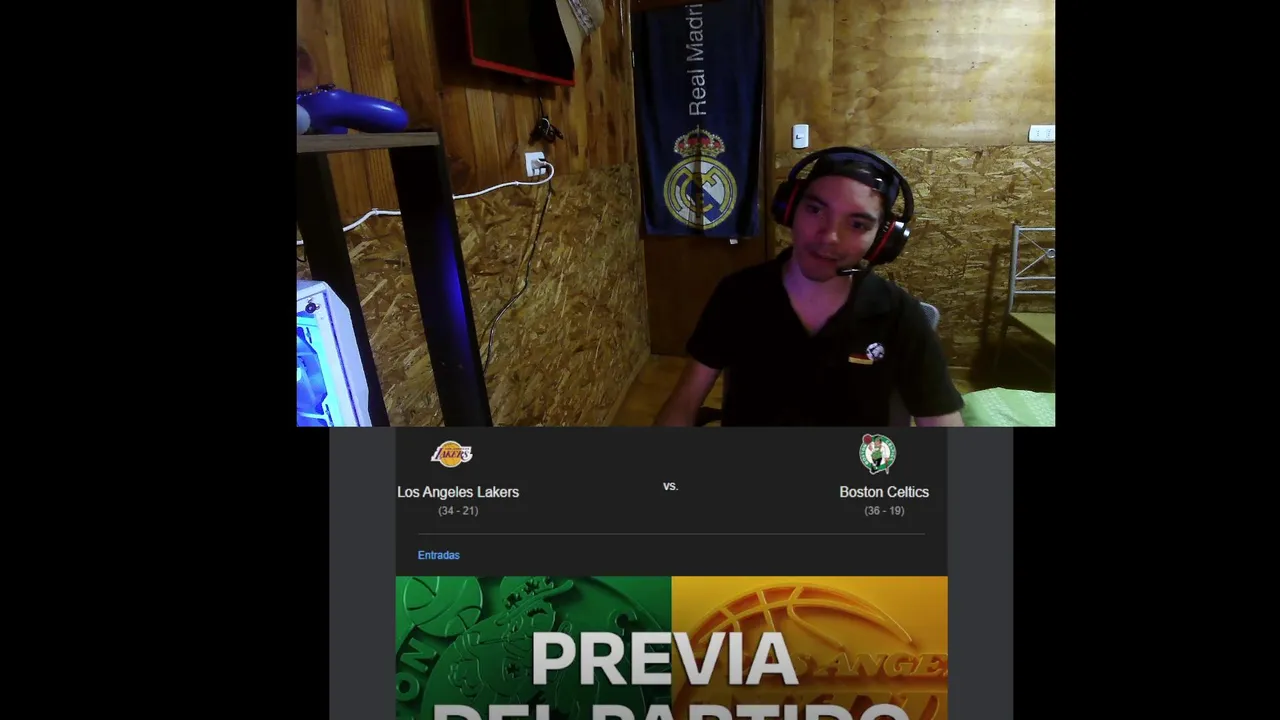Click the 'vs.' text between teams
The width and height of the screenshot is (1280, 720).
pos(671,486)
